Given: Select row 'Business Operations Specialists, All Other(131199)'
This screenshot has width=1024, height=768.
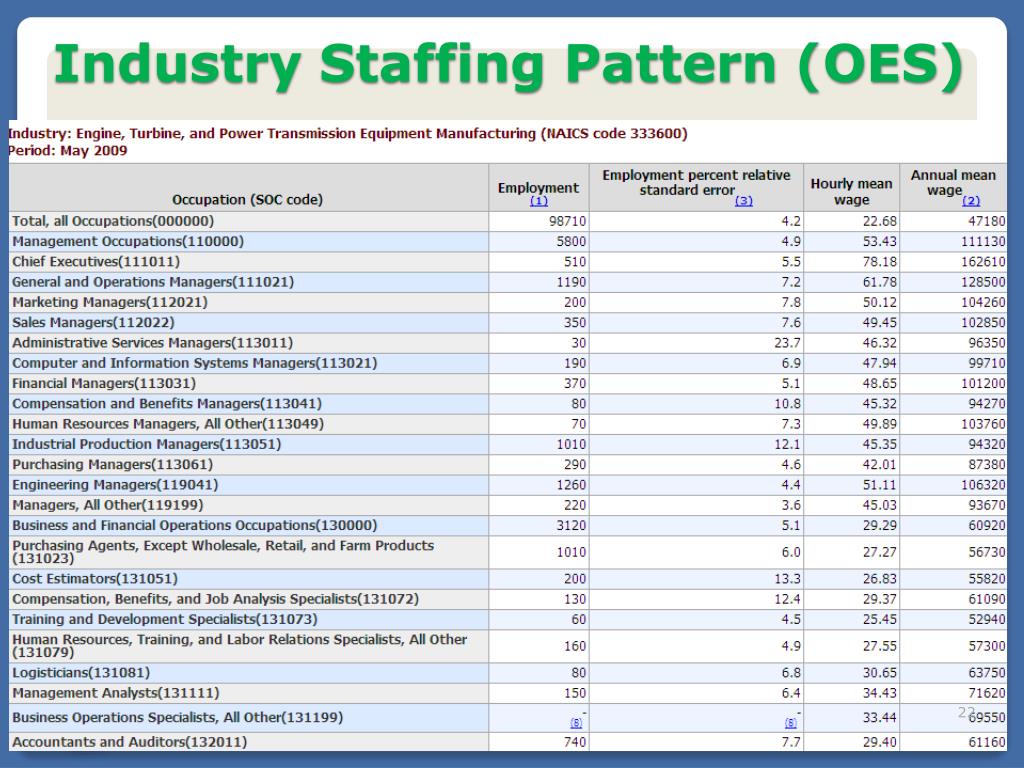Looking at the screenshot, I should pyautogui.click(x=507, y=717).
